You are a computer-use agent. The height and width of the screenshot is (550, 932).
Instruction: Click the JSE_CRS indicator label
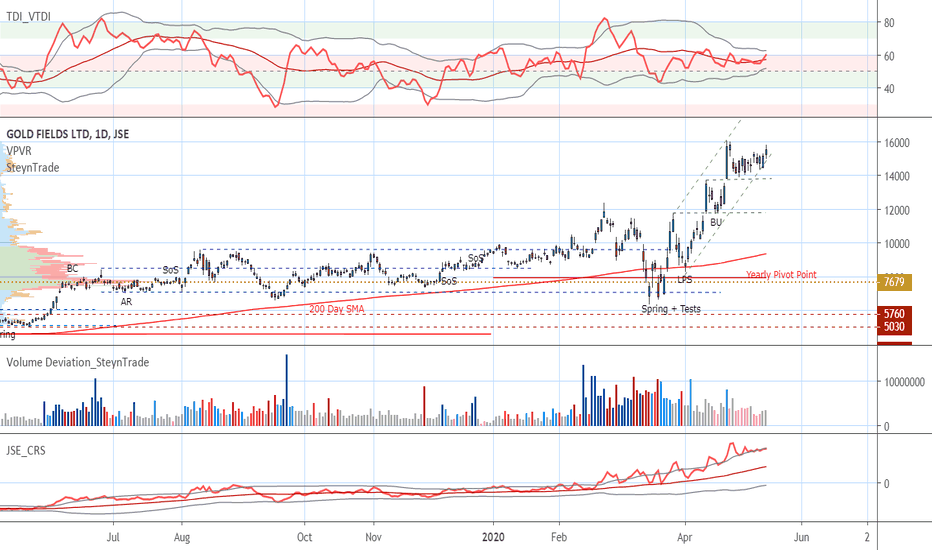coord(26,451)
